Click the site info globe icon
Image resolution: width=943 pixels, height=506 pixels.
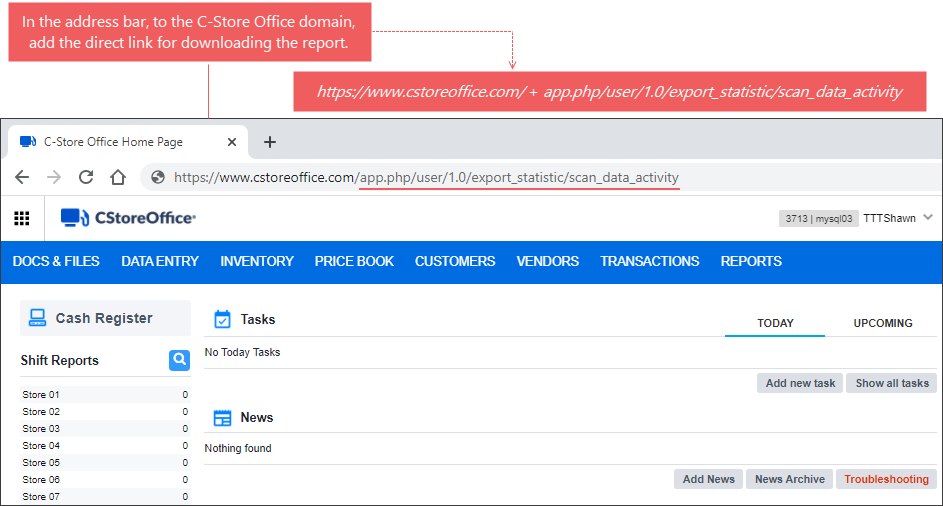tap(157, 177)
